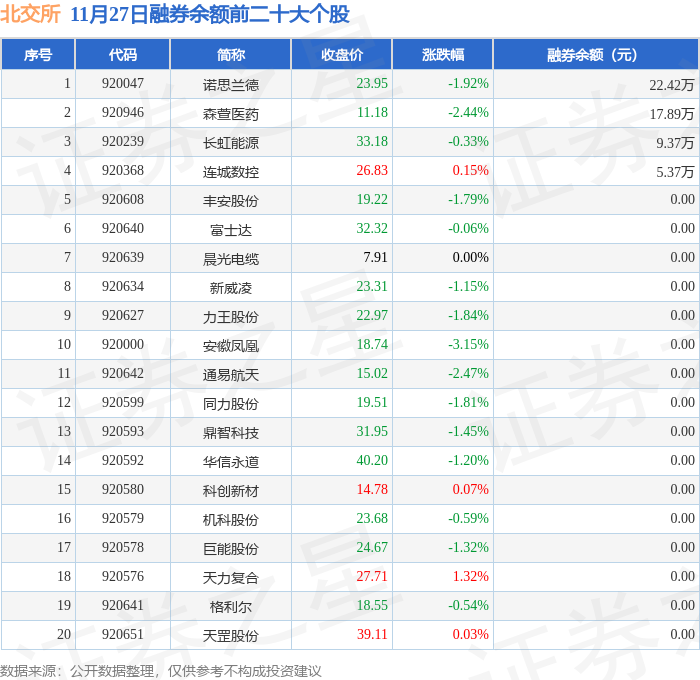The height and width of the screenshot is (680, 700).
Task: Select stock name 晨光电缆
Action: [x=230, y=259]
